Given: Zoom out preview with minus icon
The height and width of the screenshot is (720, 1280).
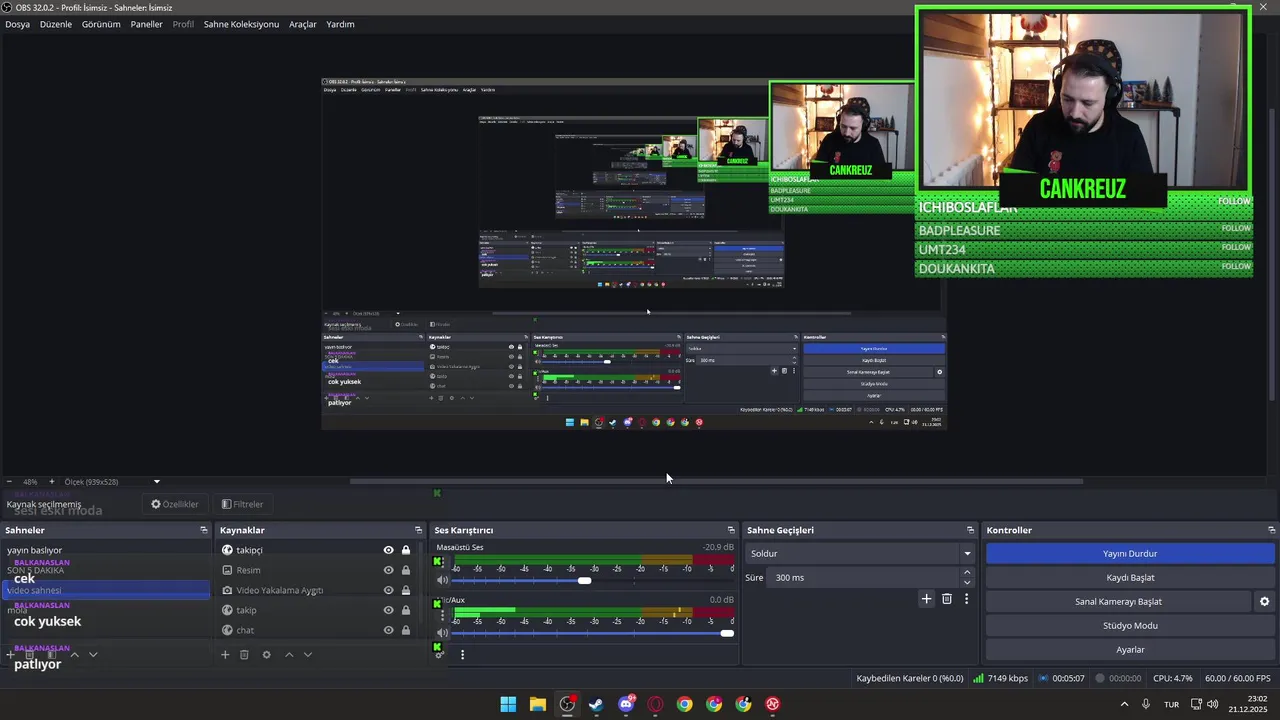Looking at the screenshot, I should pyautogui.click(x=9, y=482).
